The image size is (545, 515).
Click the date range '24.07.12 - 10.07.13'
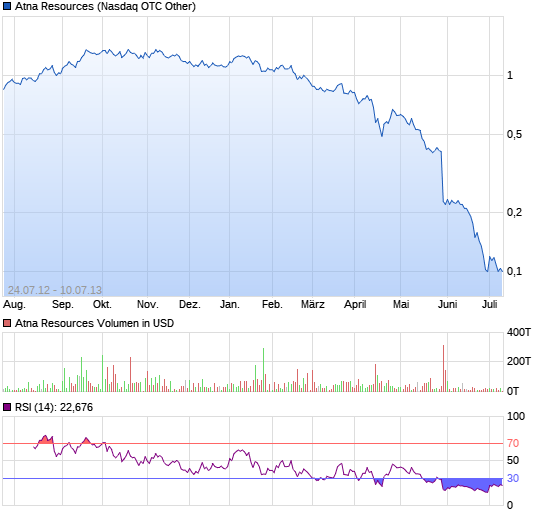pyautogui.click(x=55, y=290)
